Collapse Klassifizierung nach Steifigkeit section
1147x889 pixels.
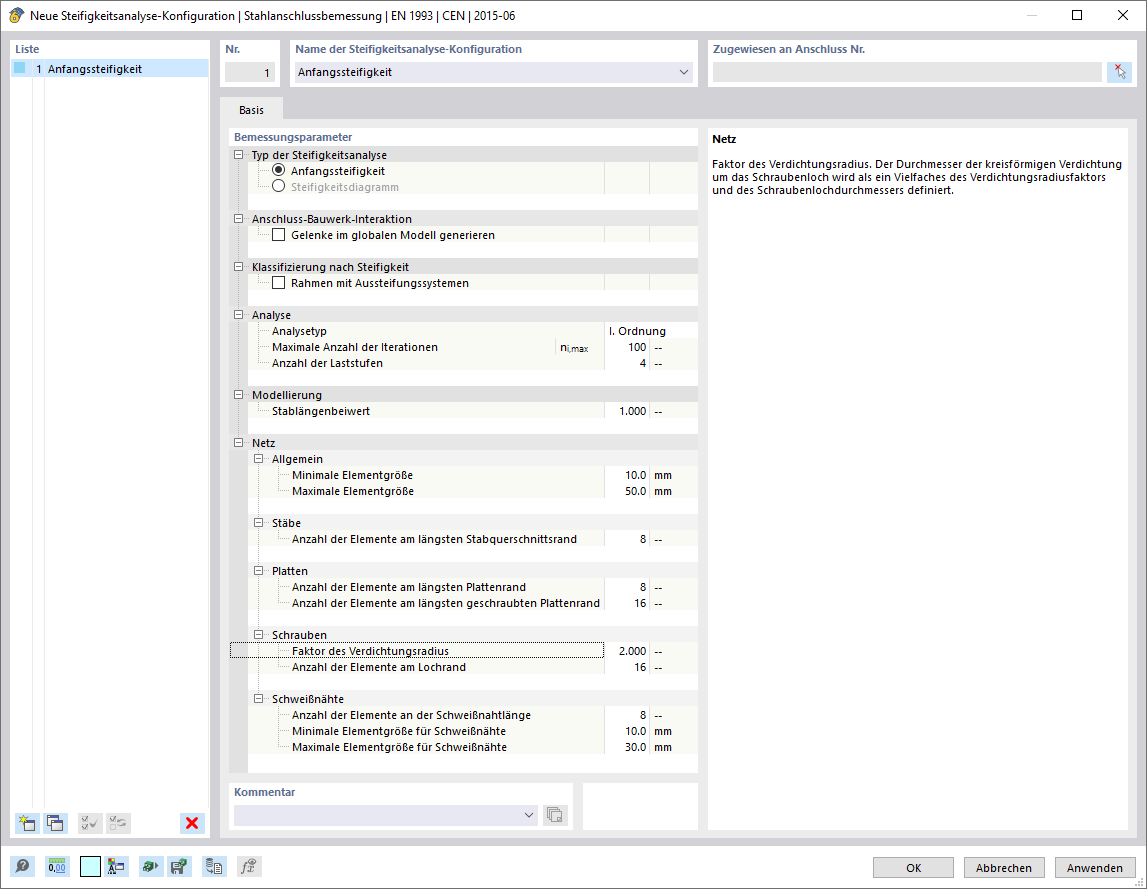click(x=238, y=267)
